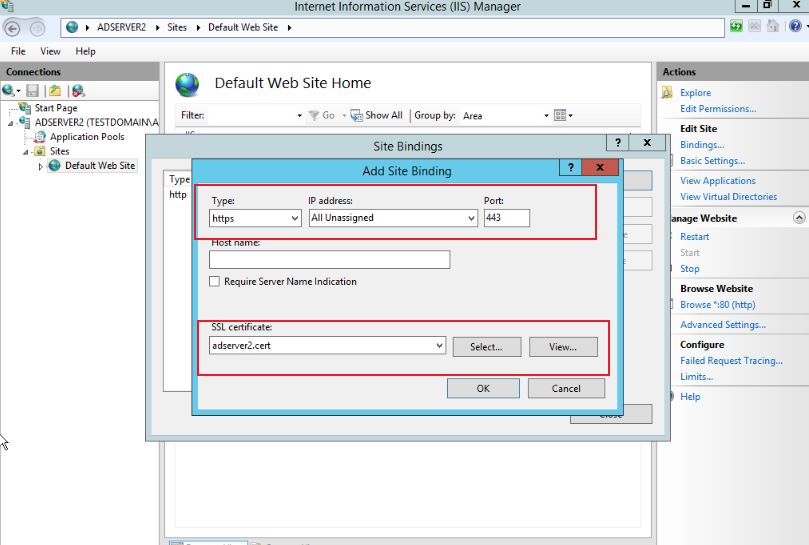809x545 pixels.
Task: Click the Up folder icon in Connections
Action: click(55, 91)
